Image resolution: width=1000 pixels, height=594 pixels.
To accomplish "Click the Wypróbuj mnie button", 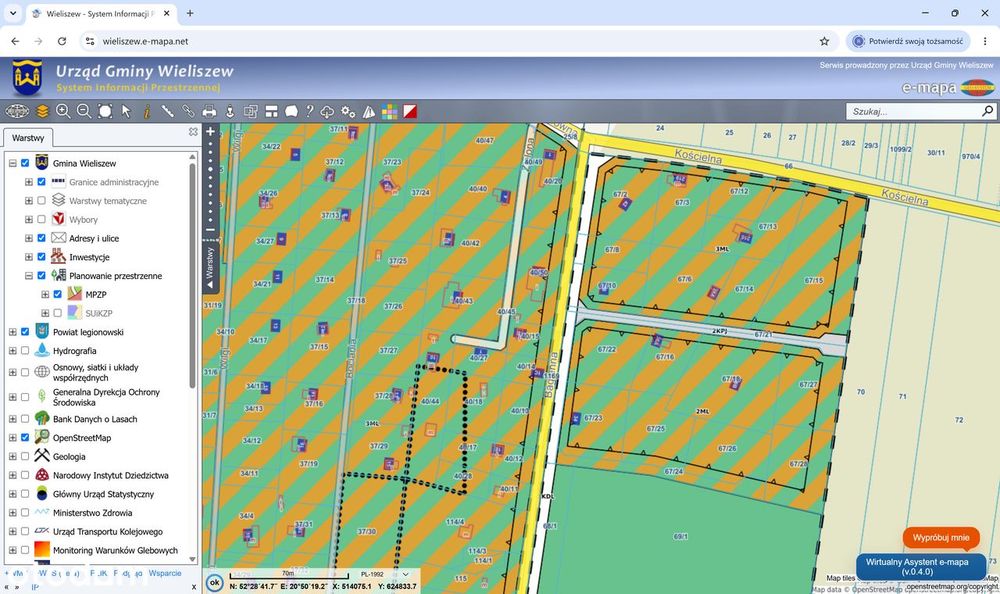I will click(941, 538).
